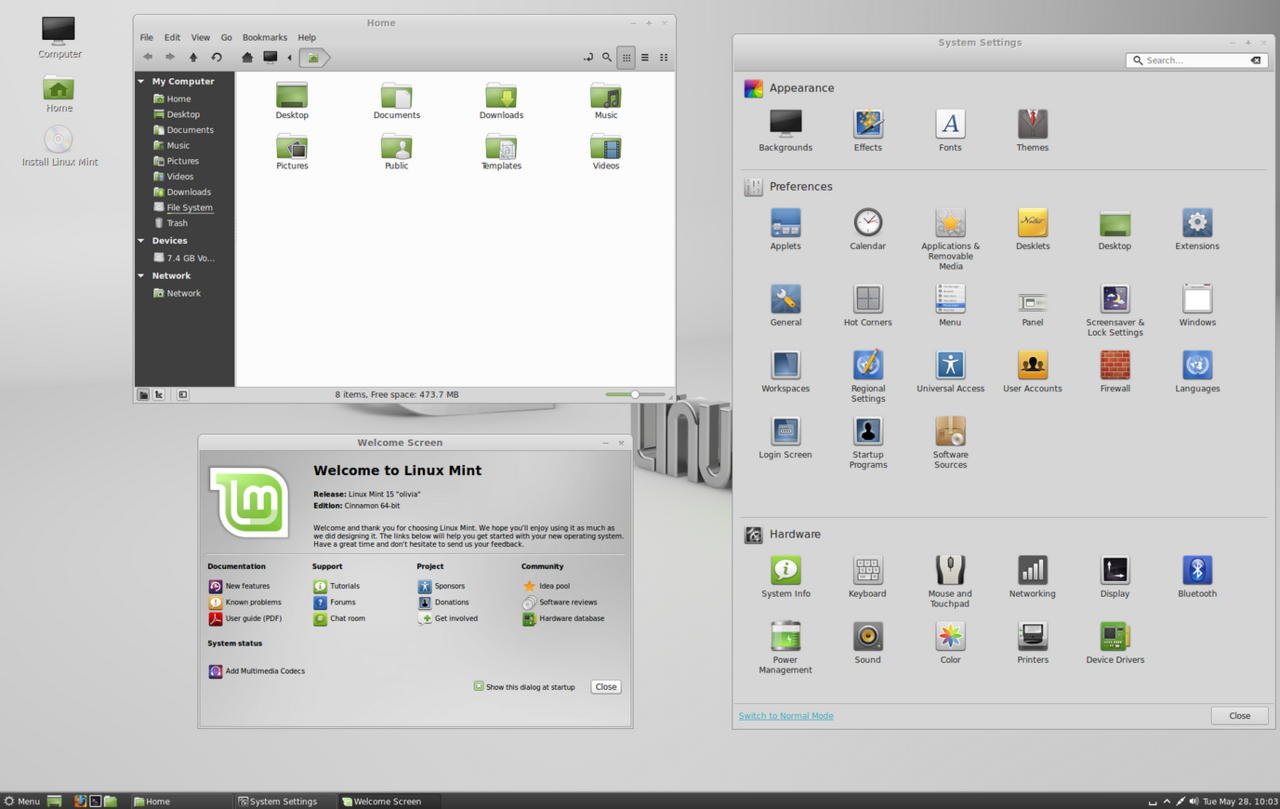1280x809 pixels.
Task: Open Device Drivers
Action: tap(1115, 642)
